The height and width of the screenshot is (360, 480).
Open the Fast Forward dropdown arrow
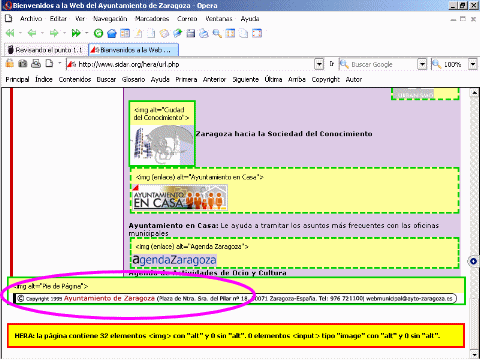click(87, 33)
